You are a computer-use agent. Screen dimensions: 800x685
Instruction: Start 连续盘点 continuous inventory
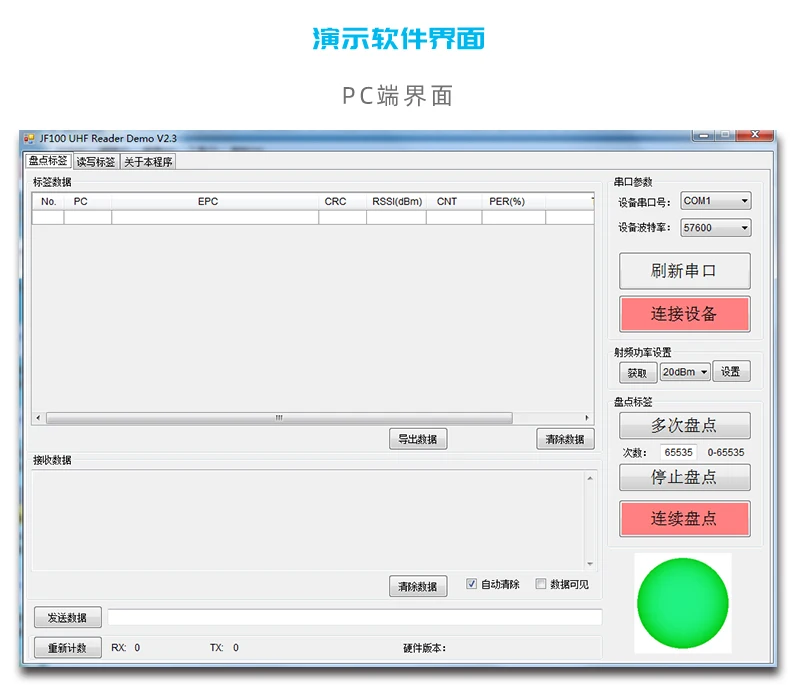(x=685, y=519)
